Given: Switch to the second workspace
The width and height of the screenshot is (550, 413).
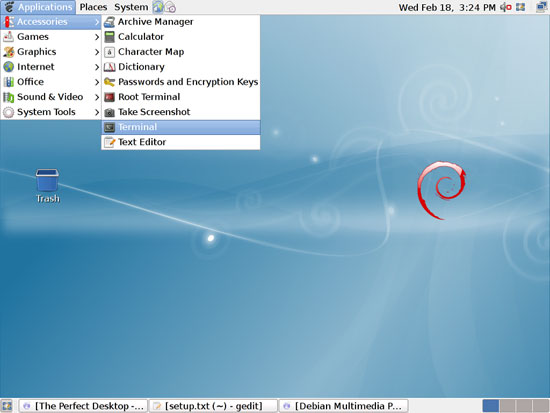Looking at the screenshot, I should [x=508, y=406].
